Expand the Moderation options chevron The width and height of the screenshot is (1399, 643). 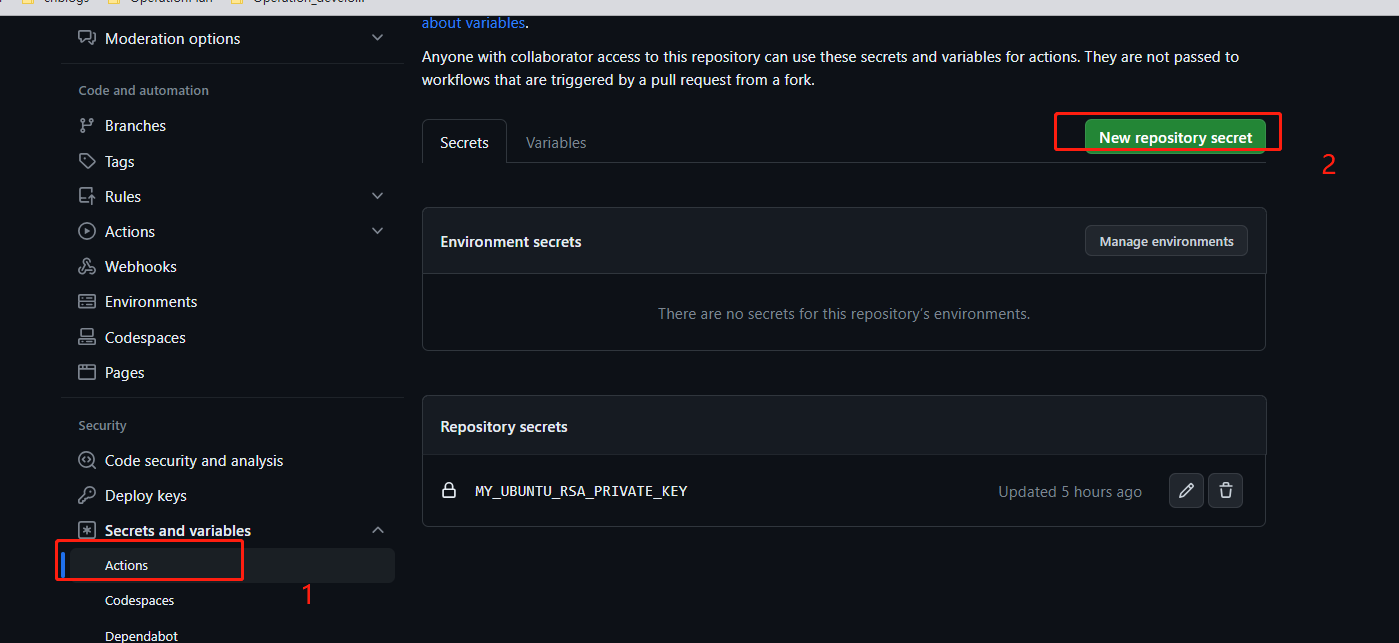[x=377, y=38]
